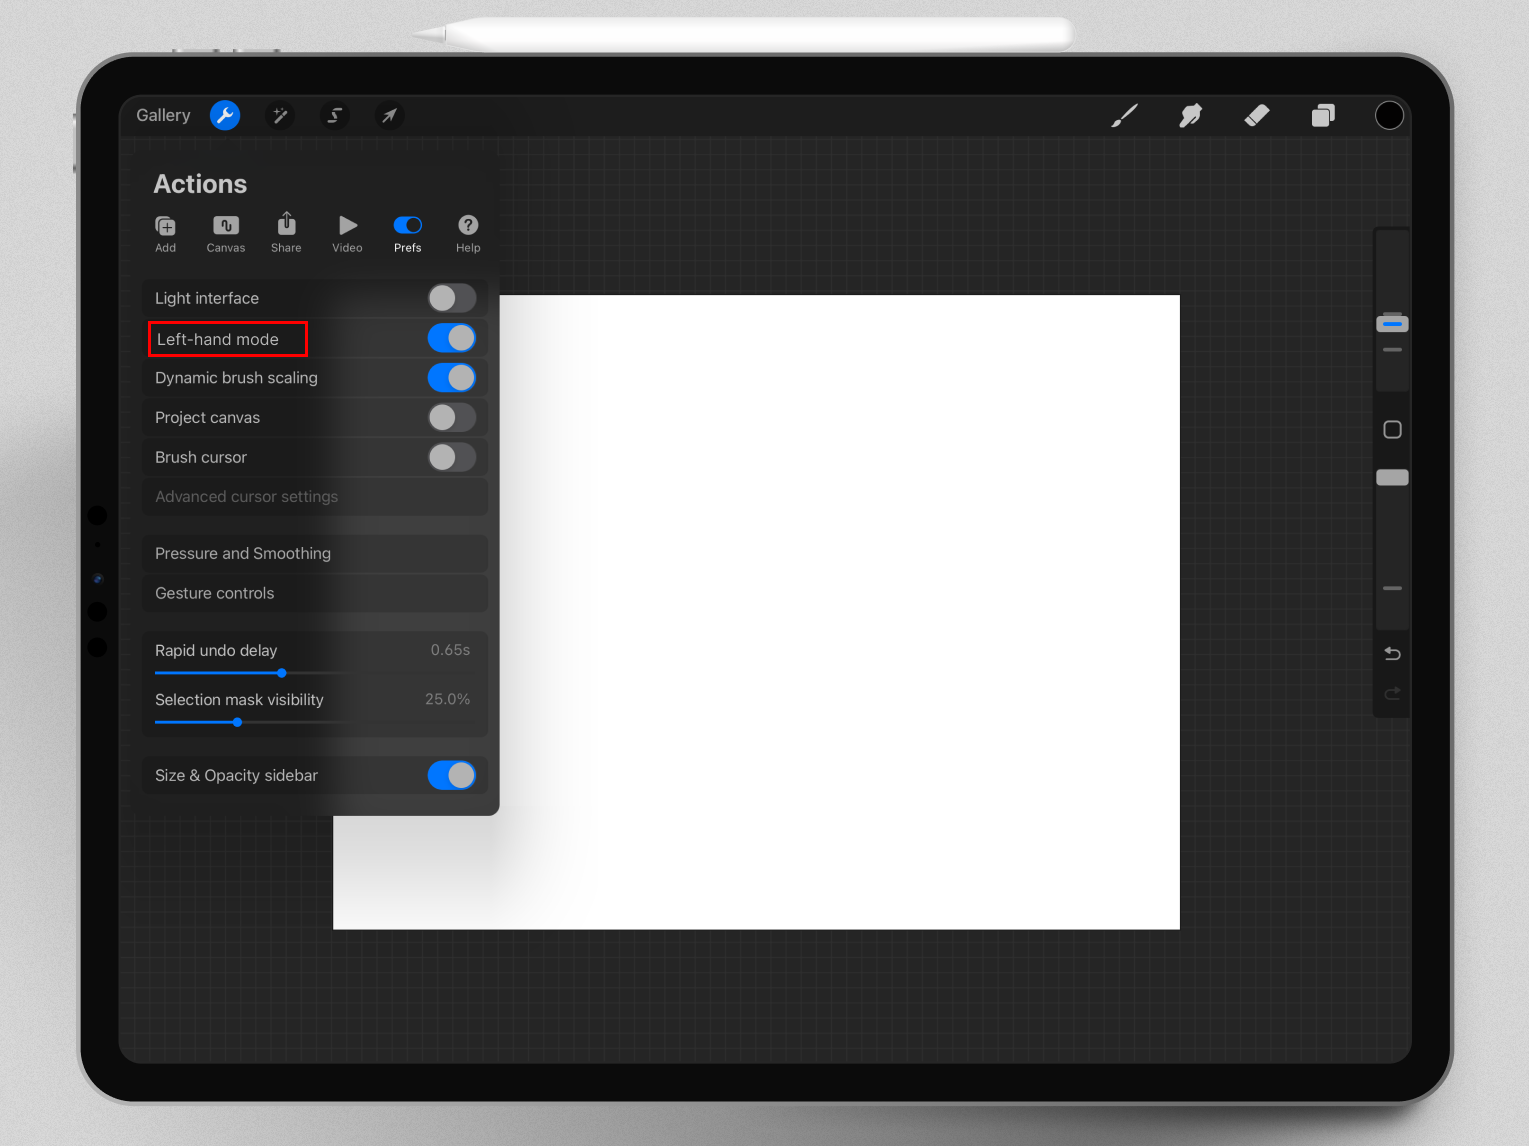Click the Actions wrench icon
Image resolution: width=1529 pixels, height=1146 pixels.
click(225, 115)
